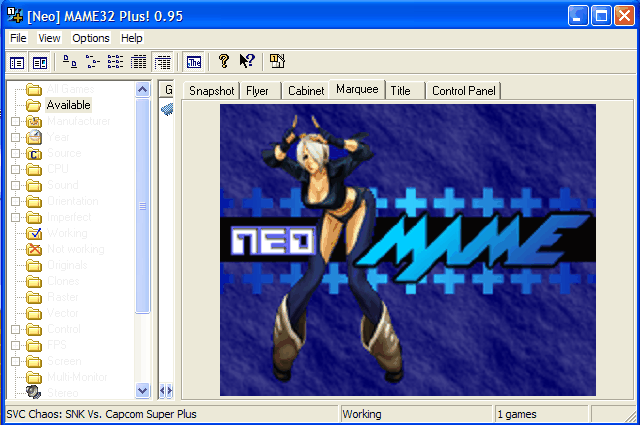The height and width of the screenshot is (425, 640).
Task: Expand the Control tree node
Action: pyautogui.click(x=15, y=329)
